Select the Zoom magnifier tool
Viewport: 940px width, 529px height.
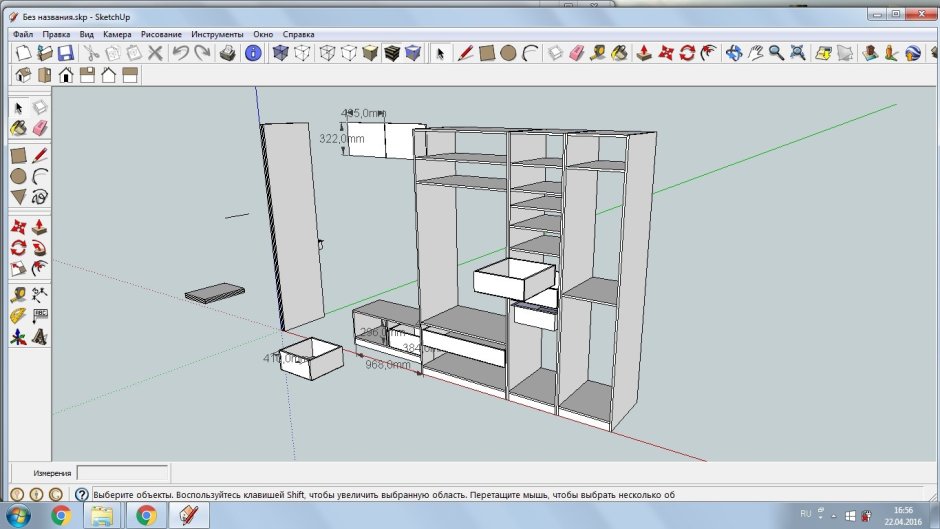click(x=776, y=53)
